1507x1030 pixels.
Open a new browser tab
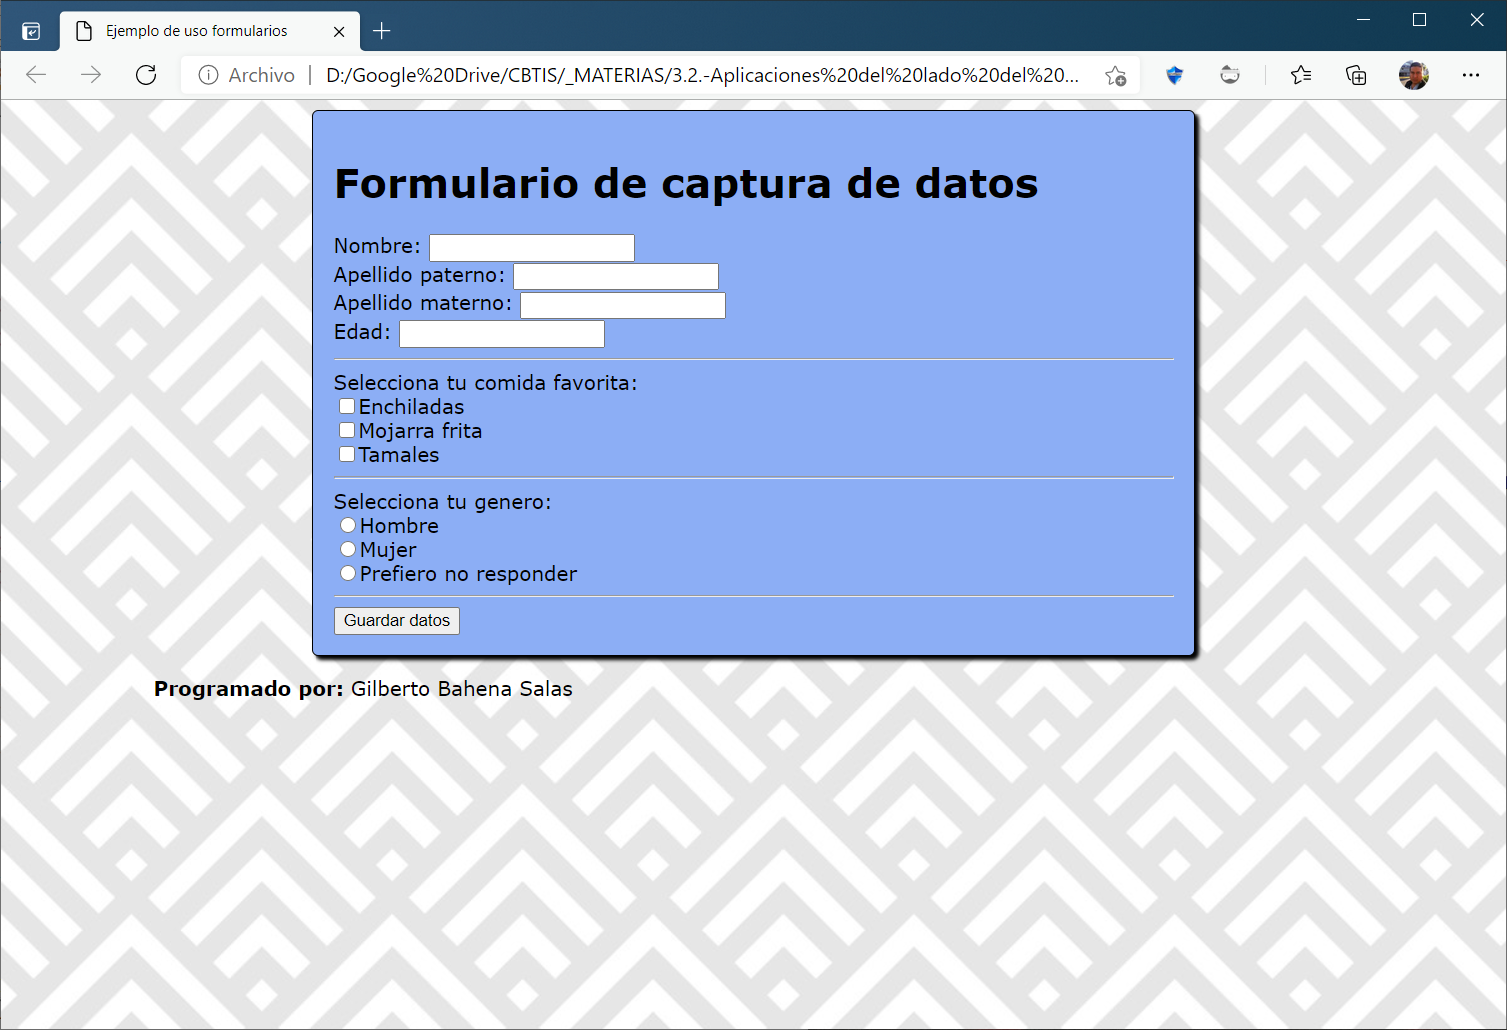click(x=382, y=31)
